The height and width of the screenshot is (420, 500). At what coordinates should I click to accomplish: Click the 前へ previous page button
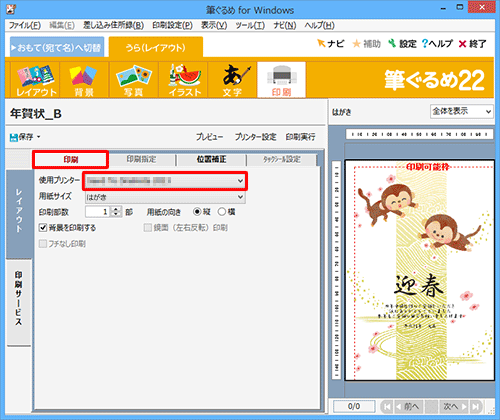click(x=409, y=406)
